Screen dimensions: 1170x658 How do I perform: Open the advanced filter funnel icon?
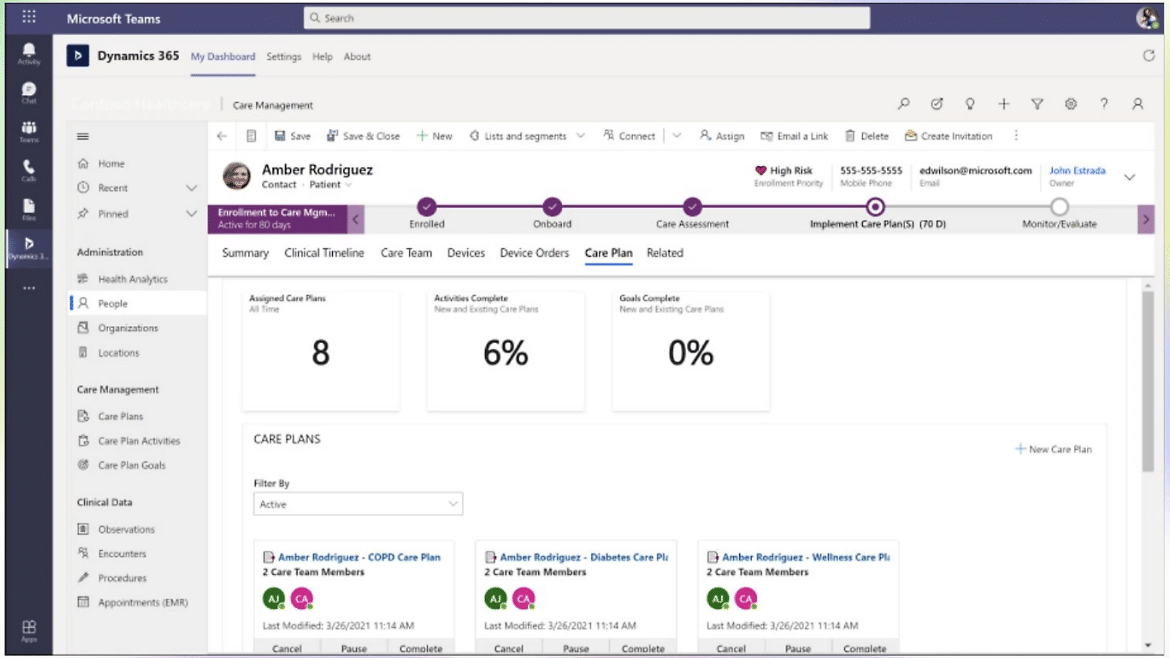coord(1037,104)
